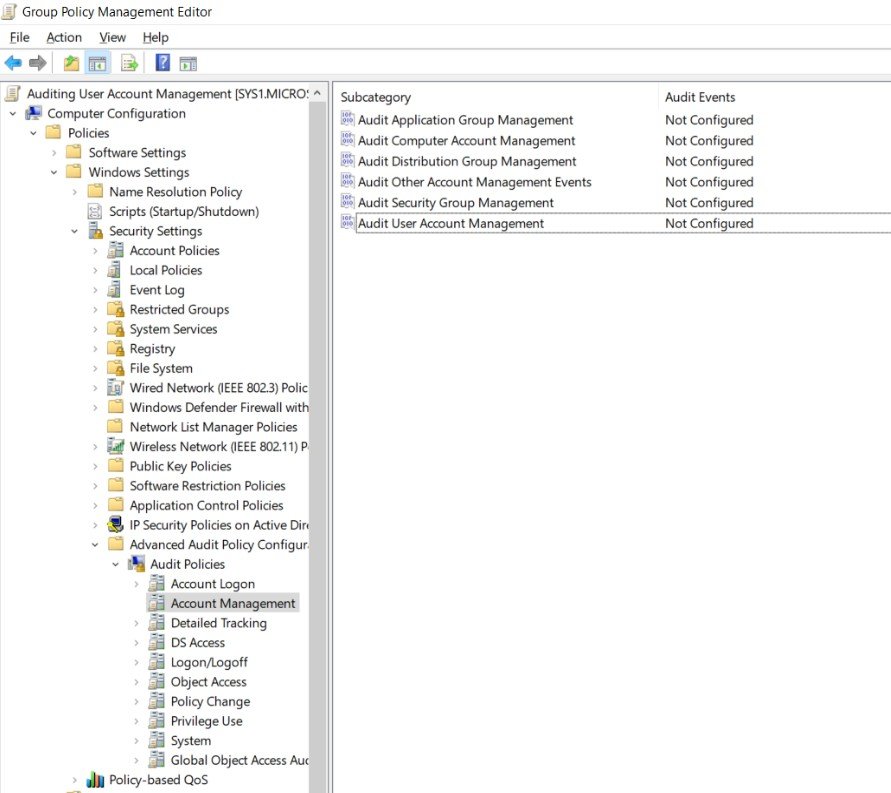Toggle the Show/Hide Action Pane icon
Image resolution: width=891 pixels, height=793 pixels.
click(x=188, y=64)
